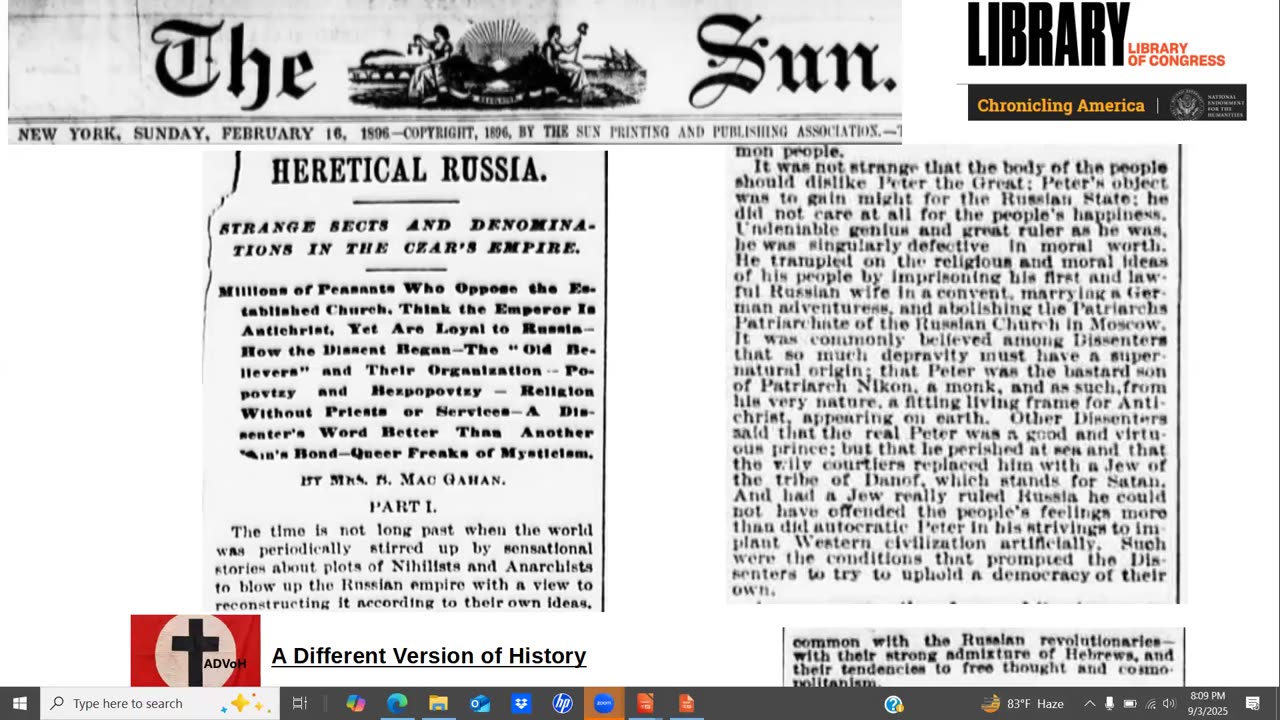This screenshot has height=720, width=1280.
Task: Switch to the Zoom app in the taskbar
Action: pos(604,703)
